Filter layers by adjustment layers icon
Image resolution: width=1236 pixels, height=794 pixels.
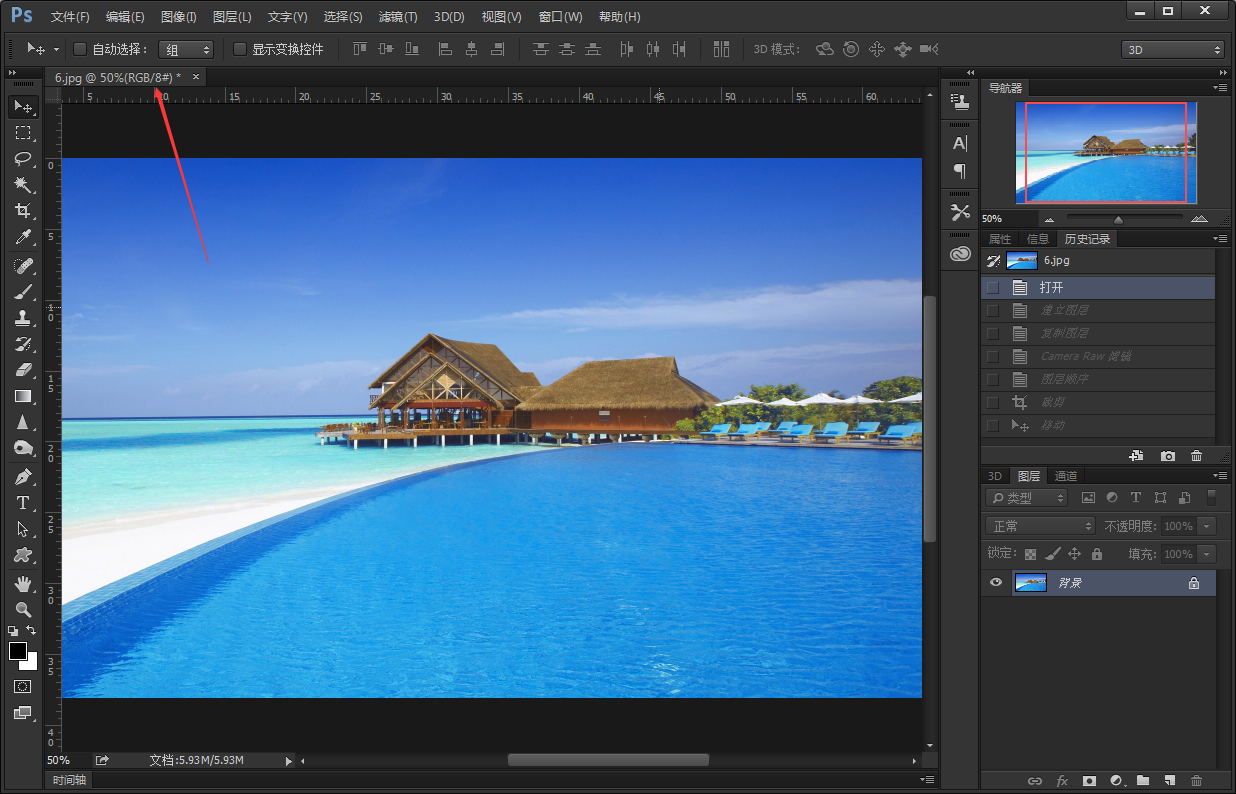(x=1112, y=498)
